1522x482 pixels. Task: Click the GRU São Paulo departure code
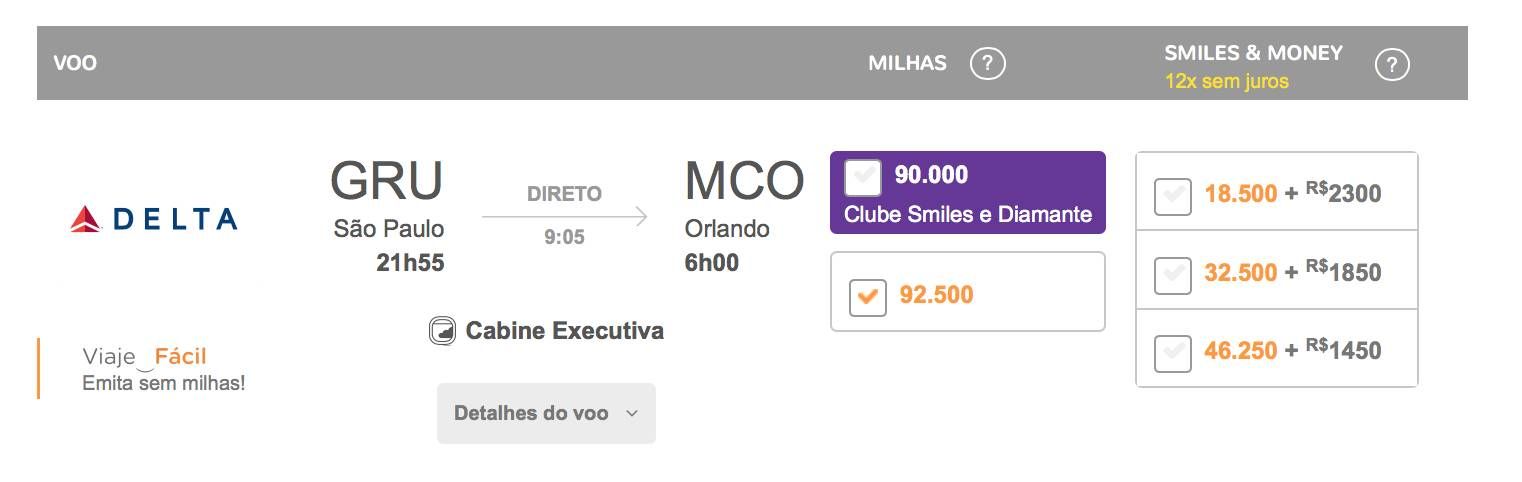tap(387, 181)
